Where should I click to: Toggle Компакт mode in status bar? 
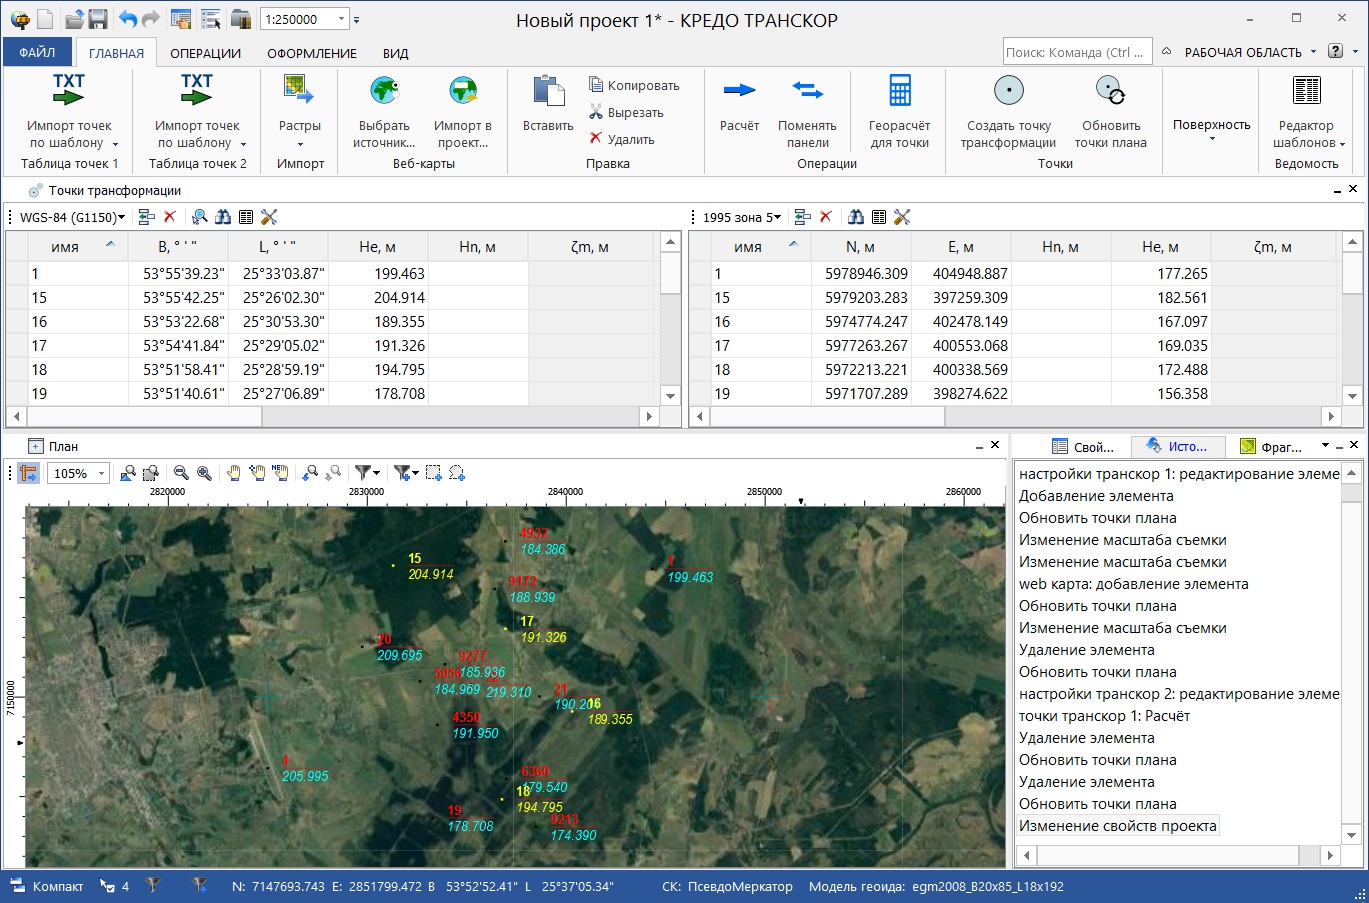(48, 886)
